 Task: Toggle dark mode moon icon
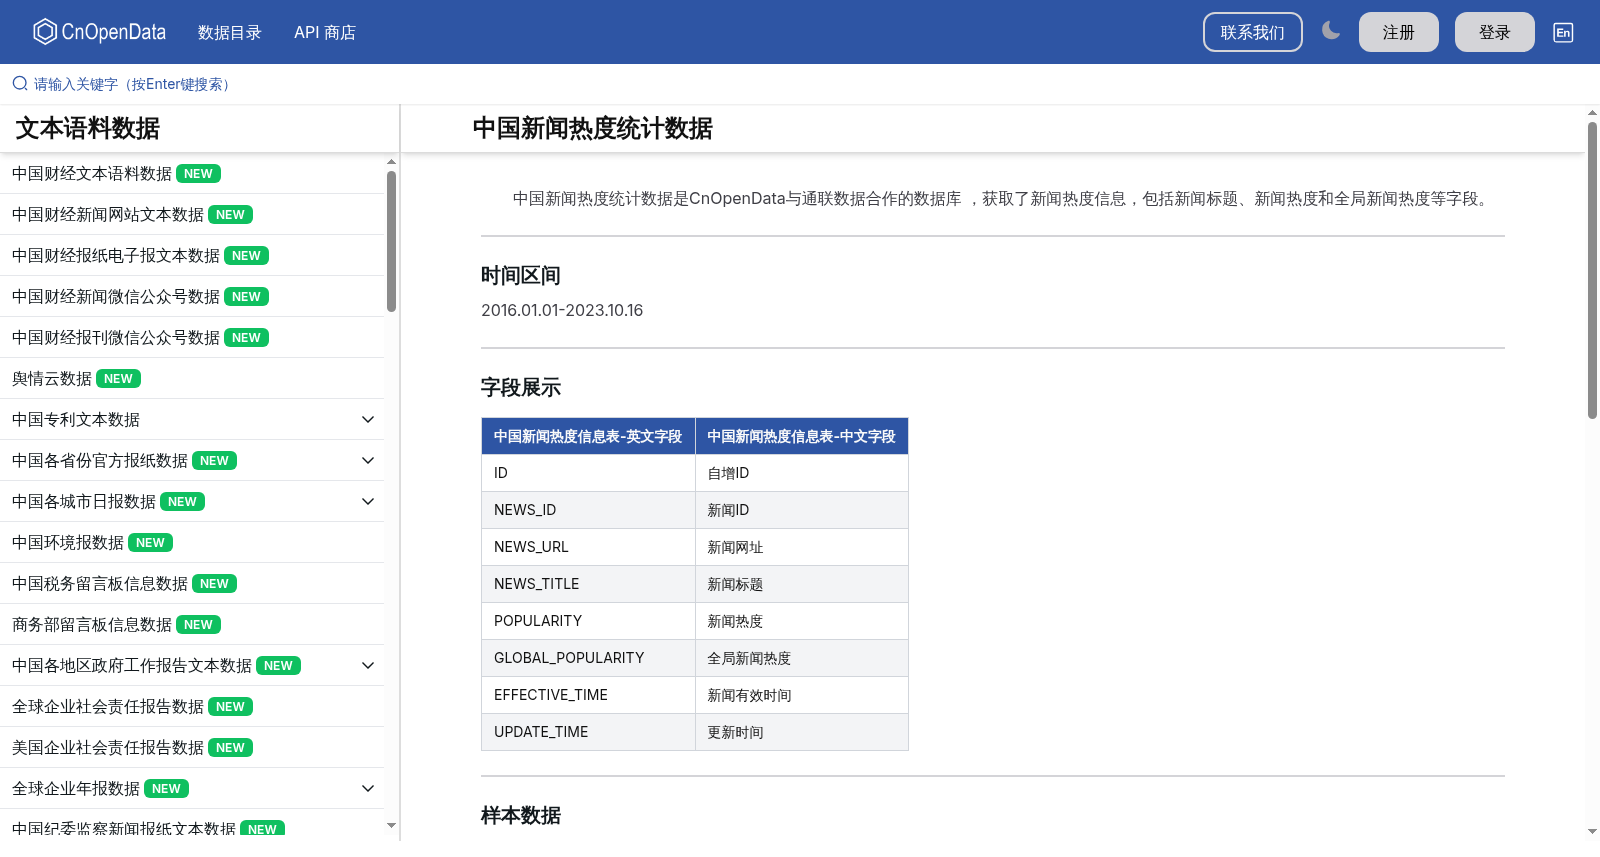coord(1331,31)
